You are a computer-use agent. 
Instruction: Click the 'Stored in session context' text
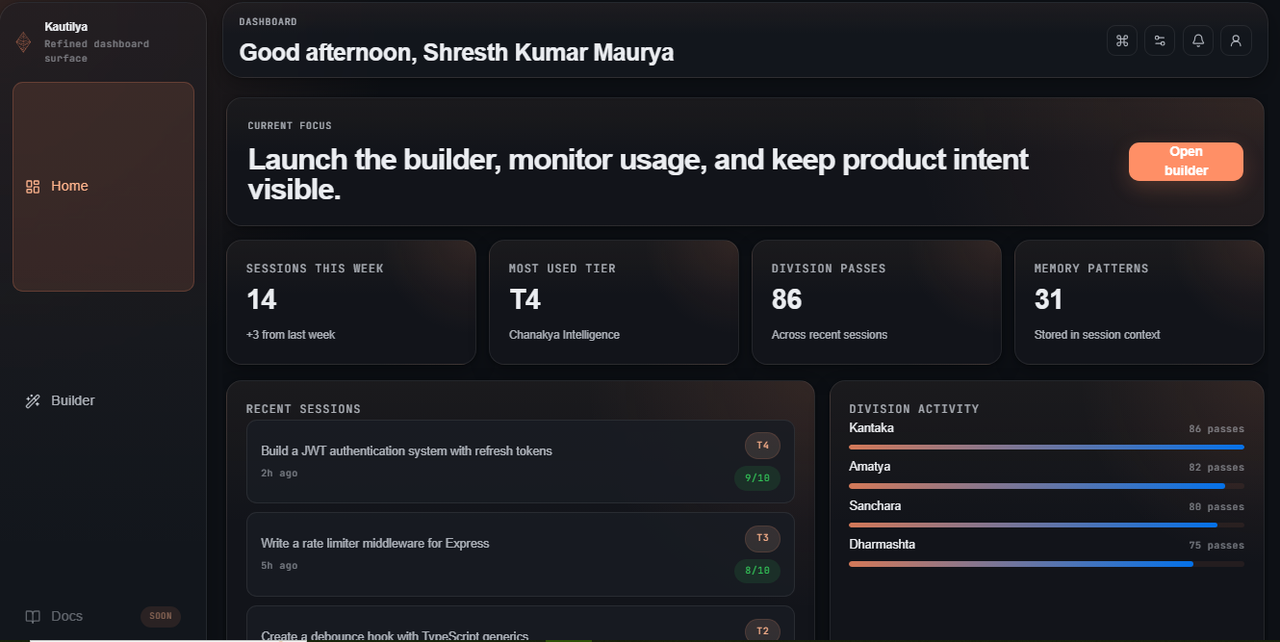(x=1097, y=335)
